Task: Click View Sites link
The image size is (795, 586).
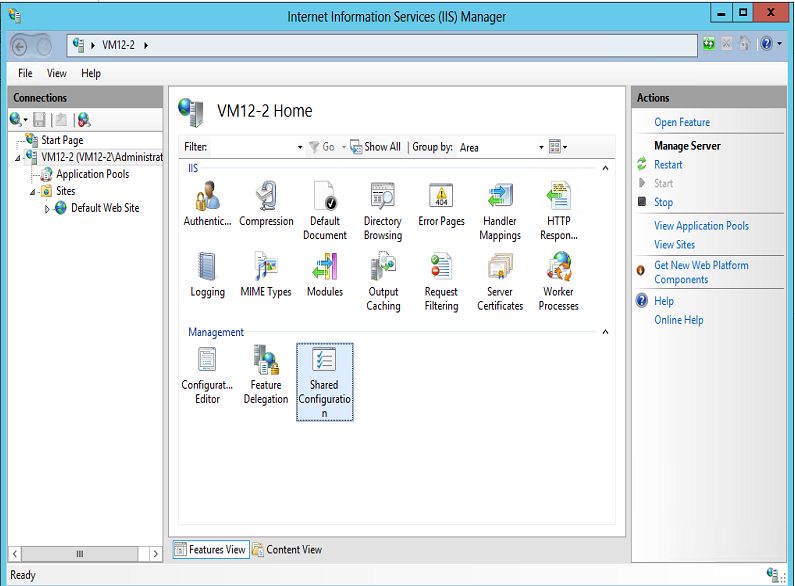Action: pos(674,245)
